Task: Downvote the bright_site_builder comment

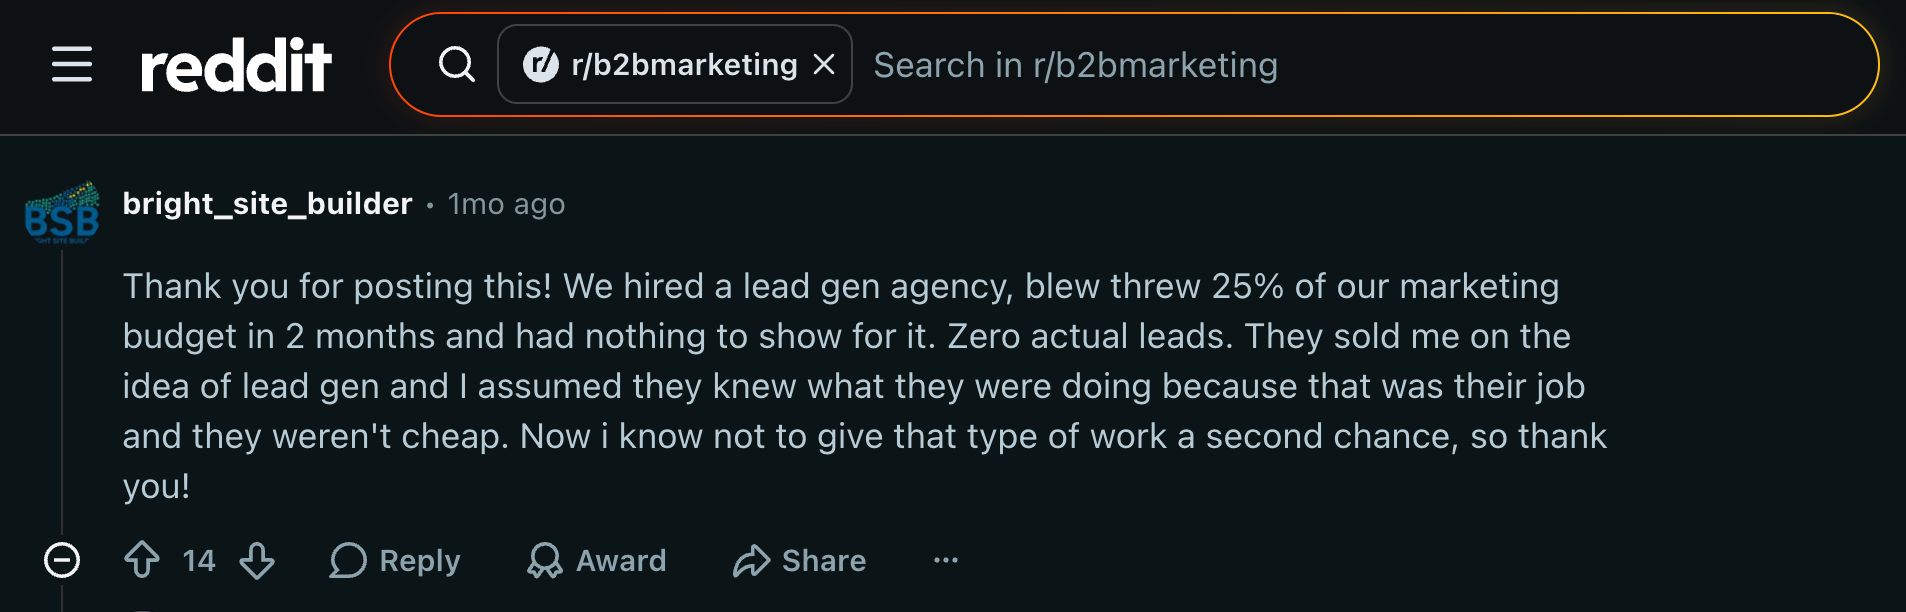Action: click(x=257, y=560)
